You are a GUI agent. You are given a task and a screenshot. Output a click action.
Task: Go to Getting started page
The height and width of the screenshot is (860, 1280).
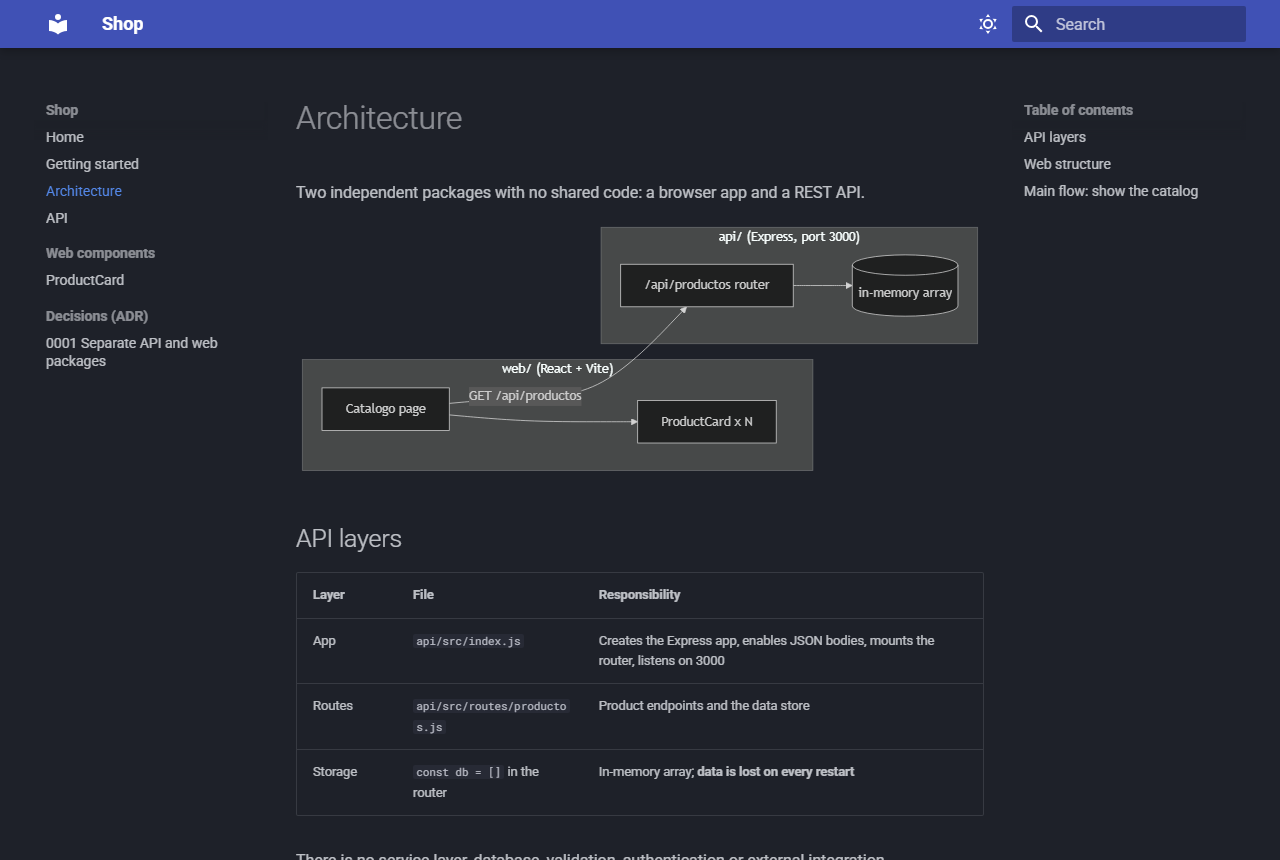[x=92, y=164]
